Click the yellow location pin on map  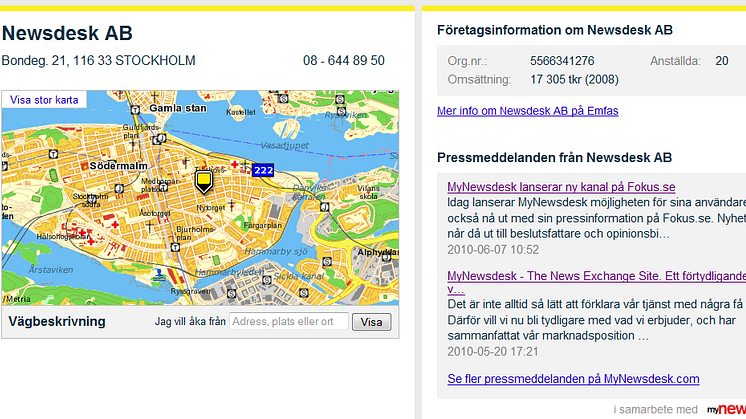(x=204, y=183)
